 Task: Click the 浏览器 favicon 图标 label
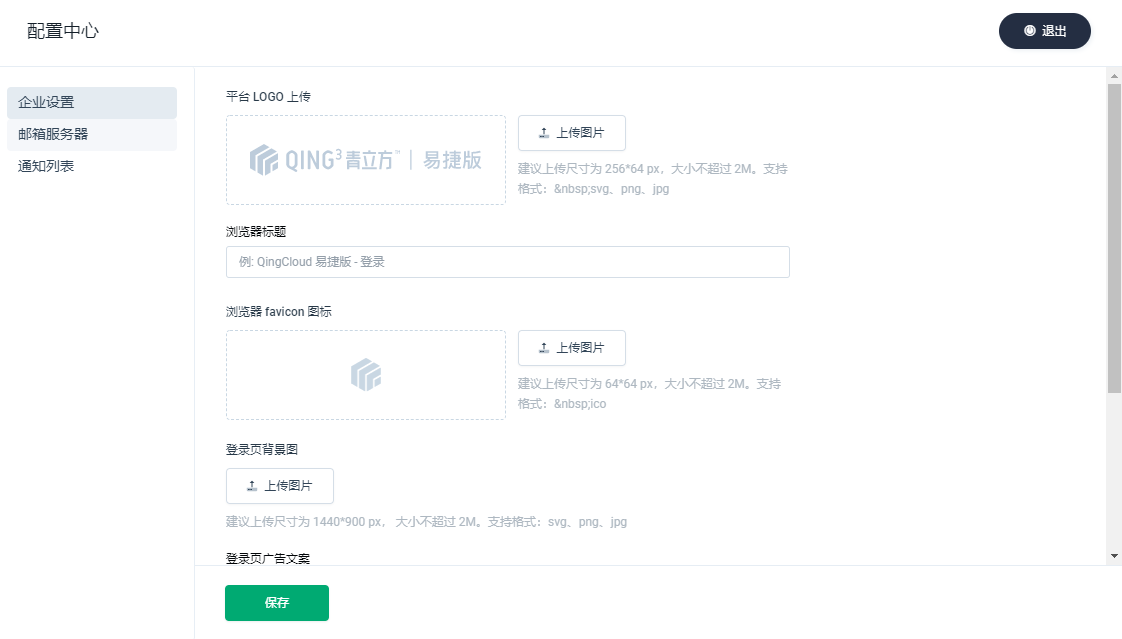278,311
